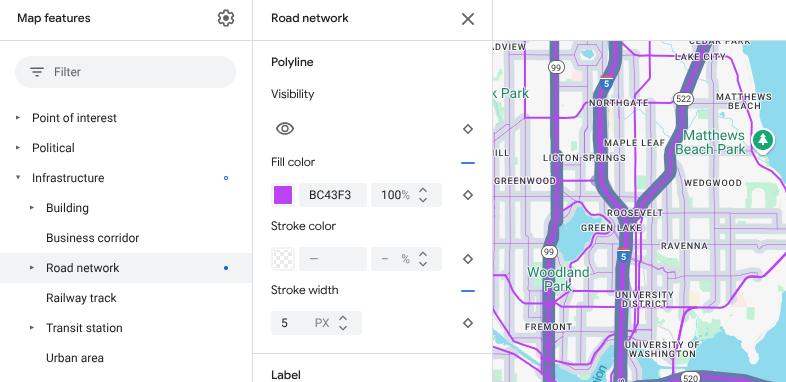
Task: Increase stroke opacity with up arrow
Action: pyautogui.click(x=423, y=254)
